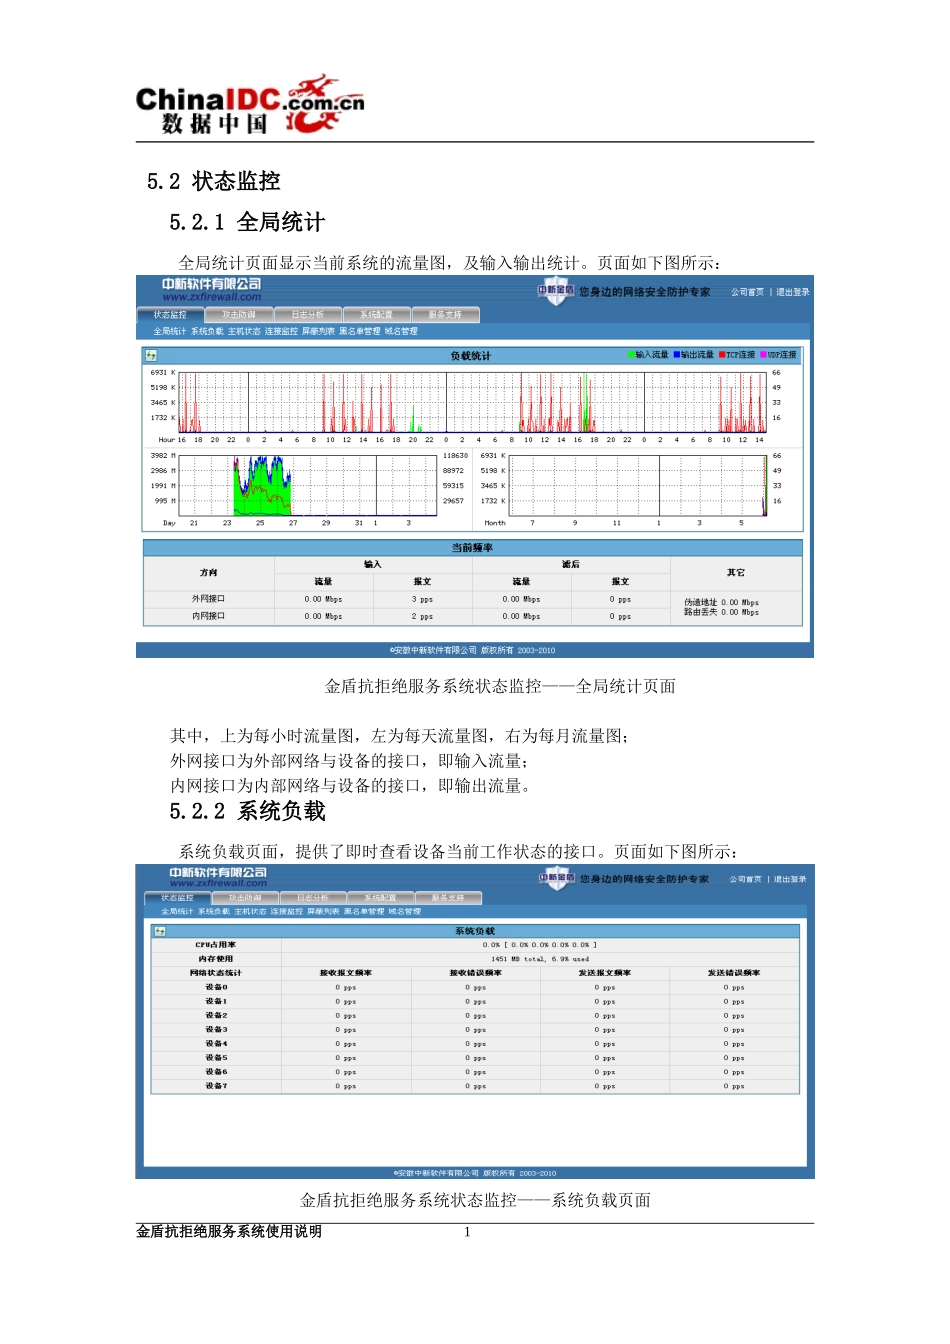Click the 设备3 row label

[x=216, y=1029]
